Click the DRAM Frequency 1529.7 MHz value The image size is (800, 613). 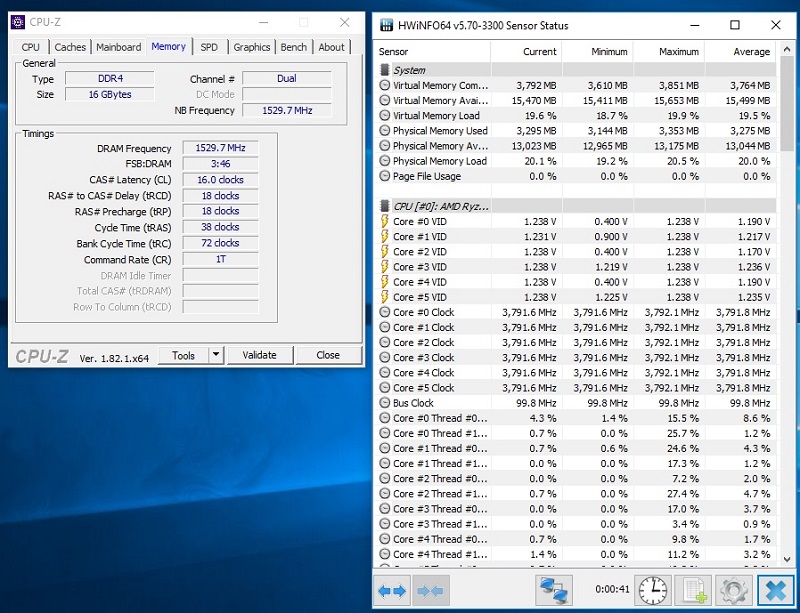coord(220,148)
